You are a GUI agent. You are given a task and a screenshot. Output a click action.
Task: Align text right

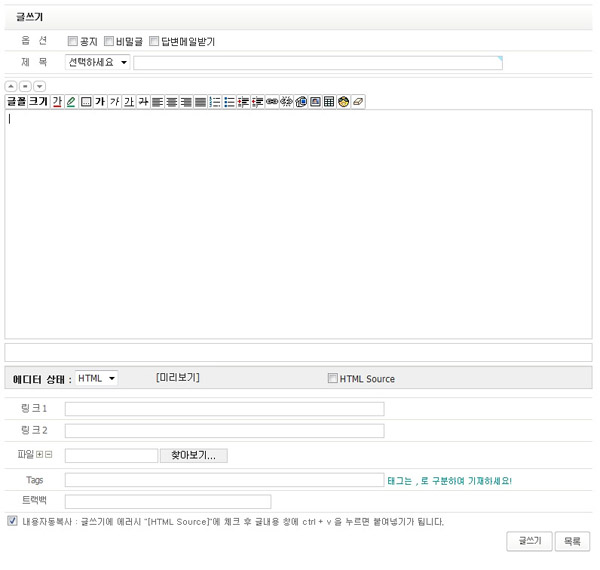tap(186, 102)
